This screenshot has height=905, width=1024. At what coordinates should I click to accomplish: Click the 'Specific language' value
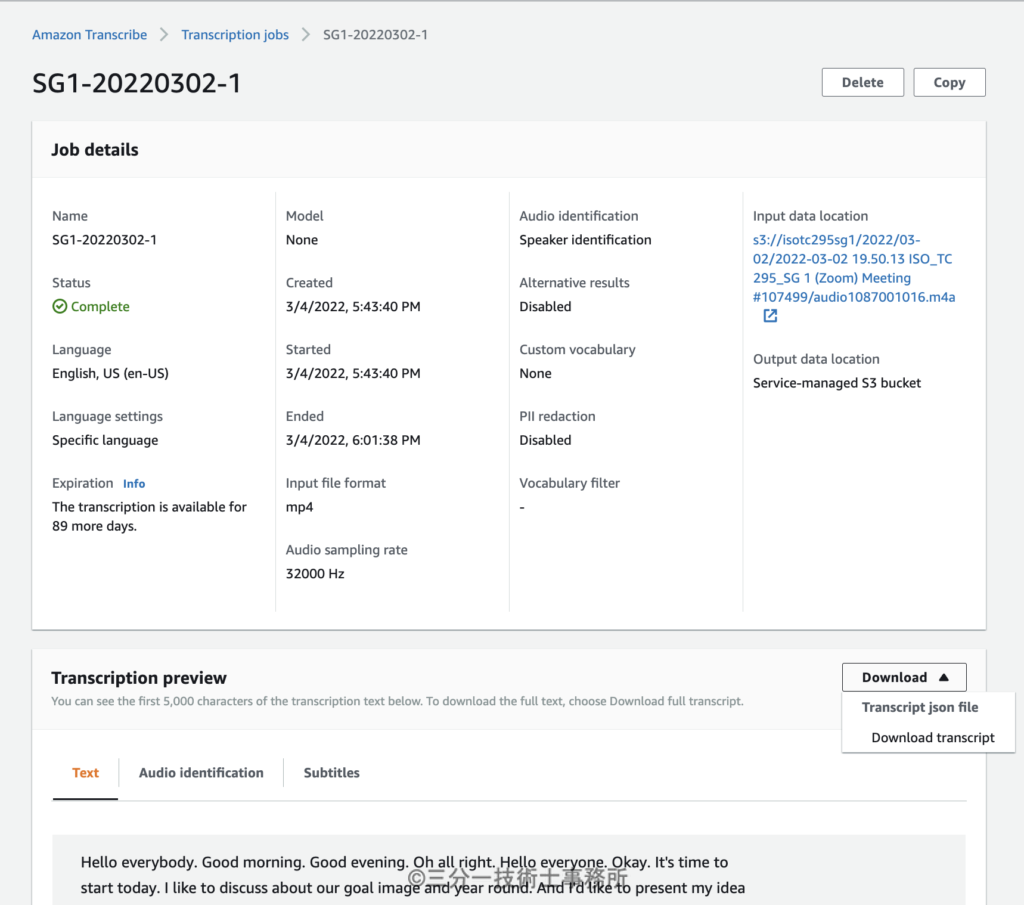[105, 440]
